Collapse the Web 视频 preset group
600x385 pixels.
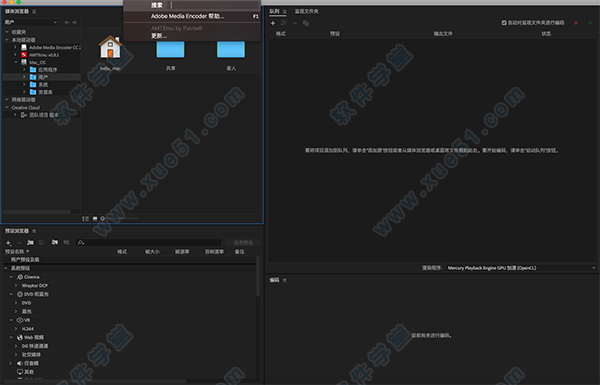11,338
